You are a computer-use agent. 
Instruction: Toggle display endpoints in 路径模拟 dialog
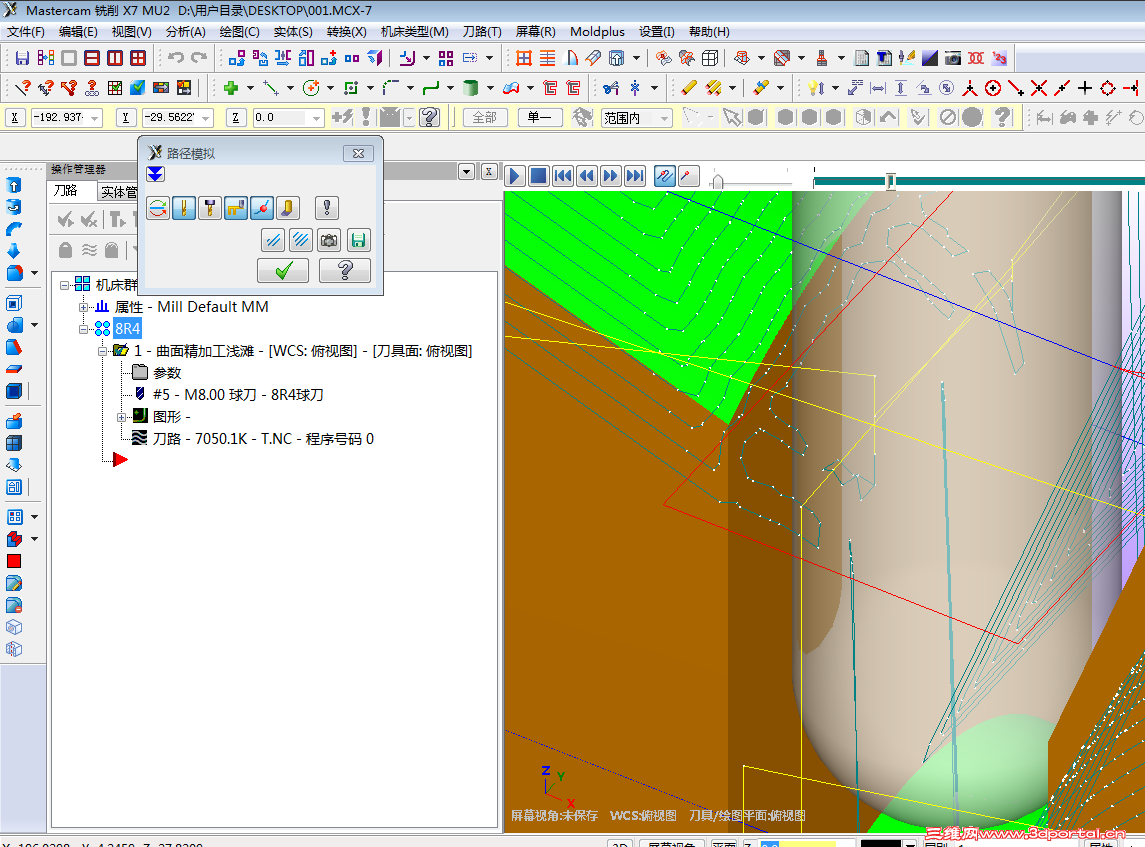coord(262,208)
